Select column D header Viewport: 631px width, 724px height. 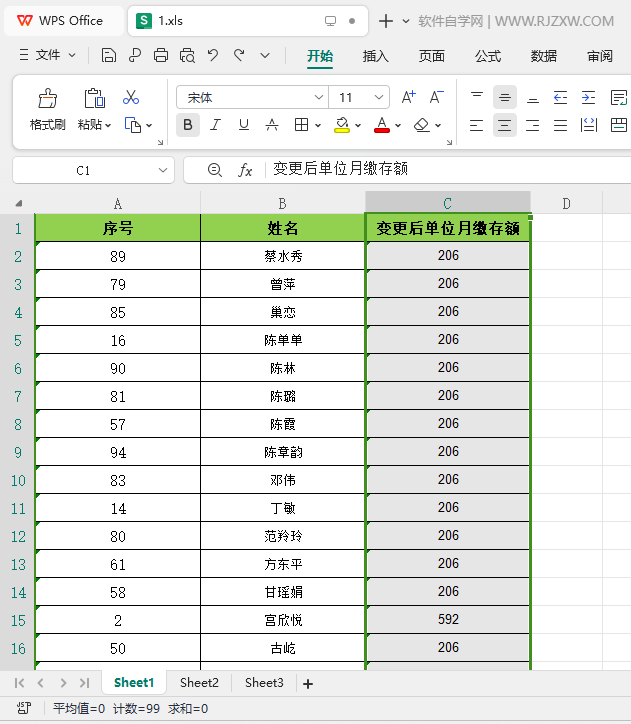coord(566,203)
